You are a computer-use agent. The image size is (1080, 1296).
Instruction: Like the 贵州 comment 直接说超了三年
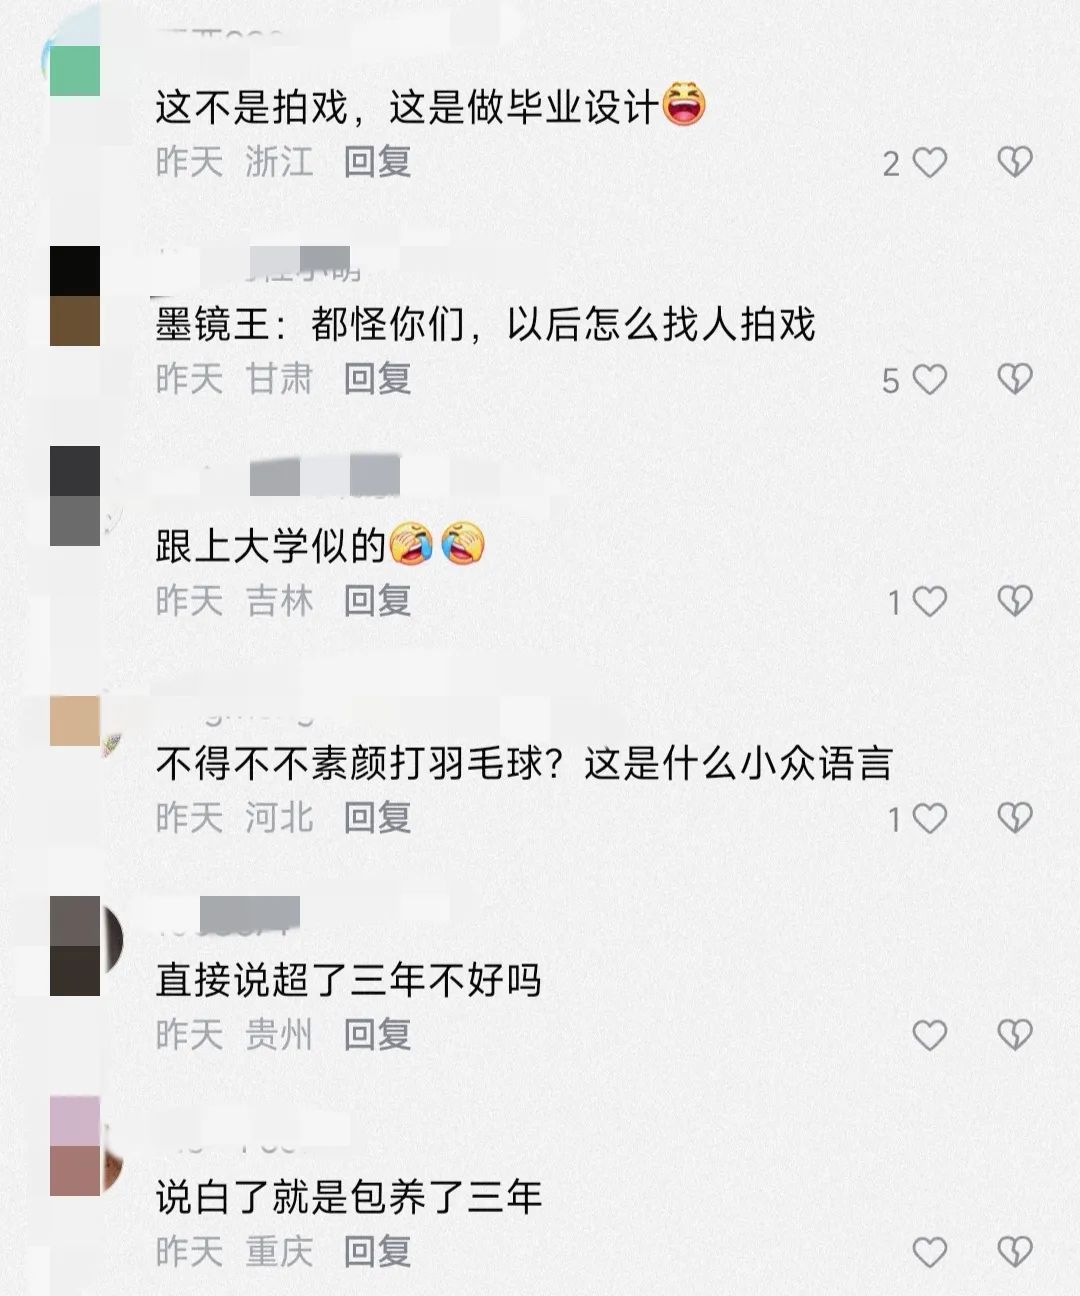coord(930,1035)
